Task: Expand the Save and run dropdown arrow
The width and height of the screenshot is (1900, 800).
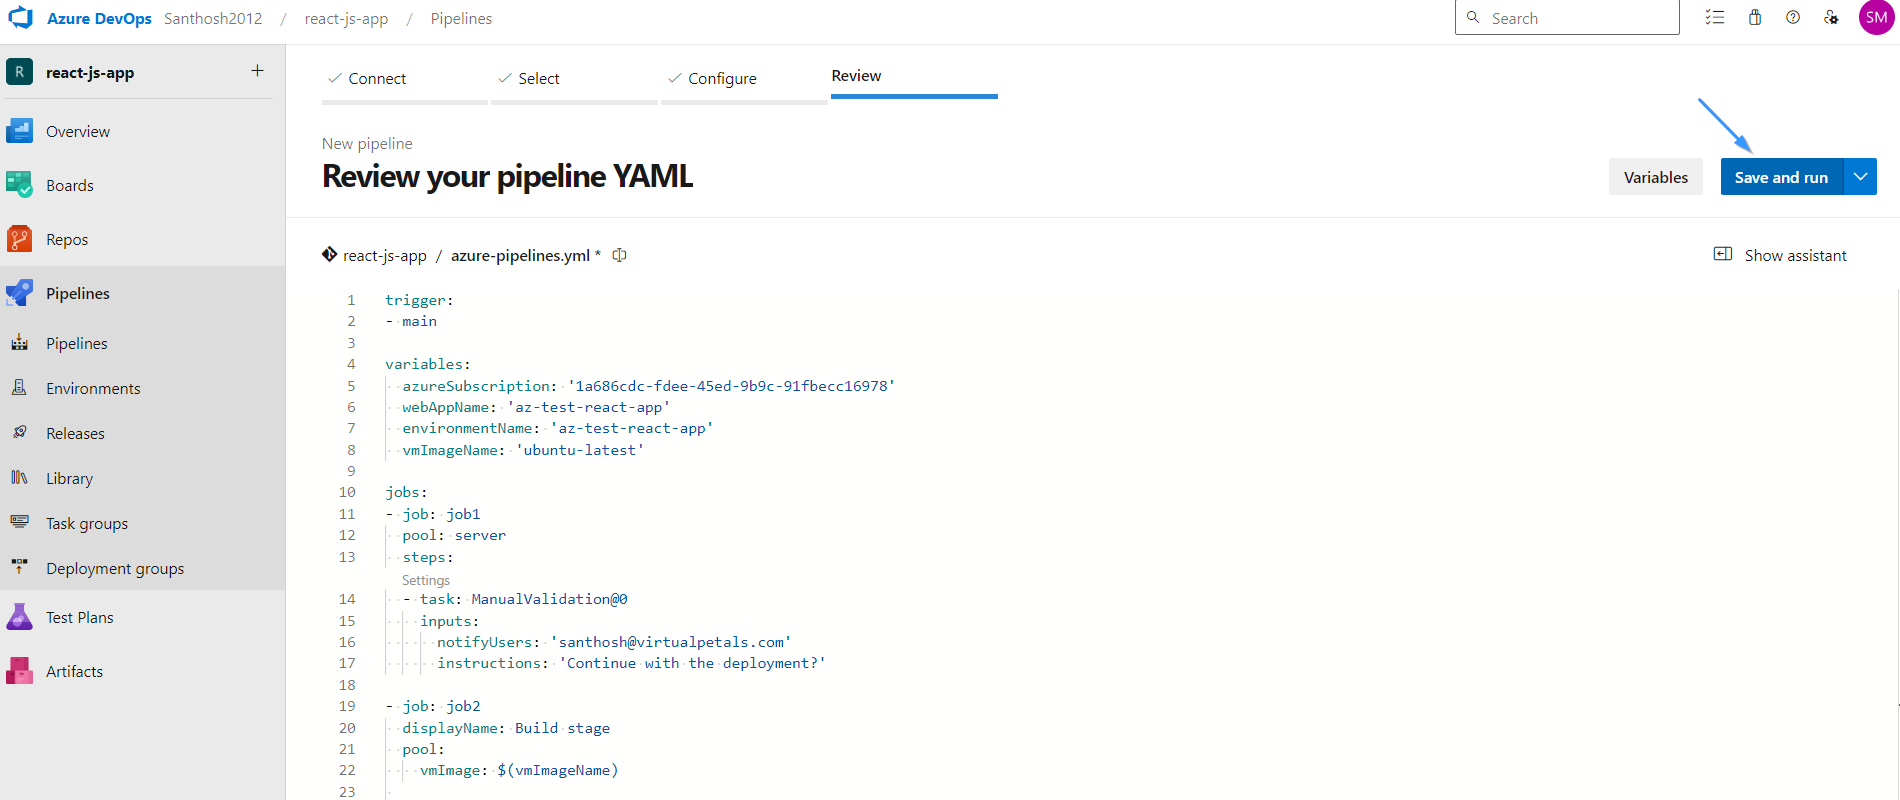Action: pyautogui.click(x=1860, y=177)
